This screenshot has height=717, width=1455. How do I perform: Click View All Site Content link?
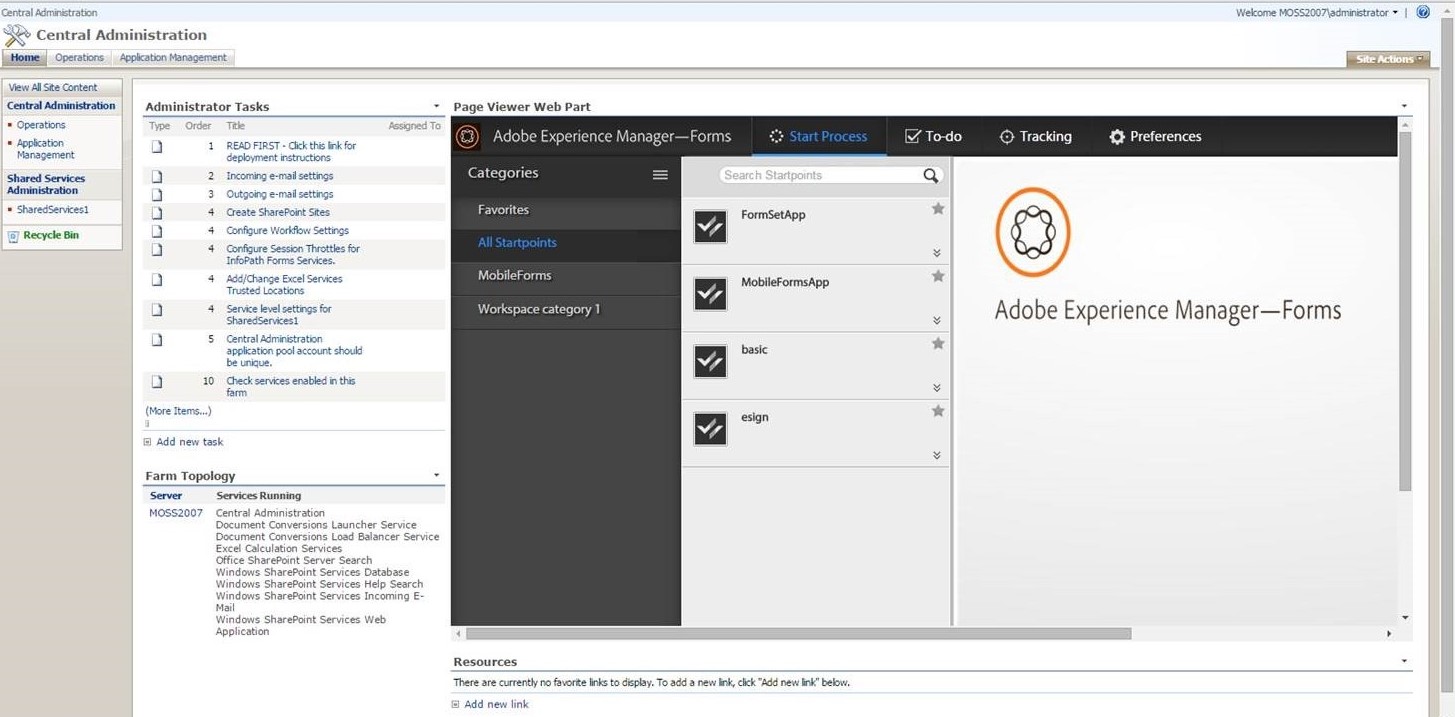click(53, 88)
